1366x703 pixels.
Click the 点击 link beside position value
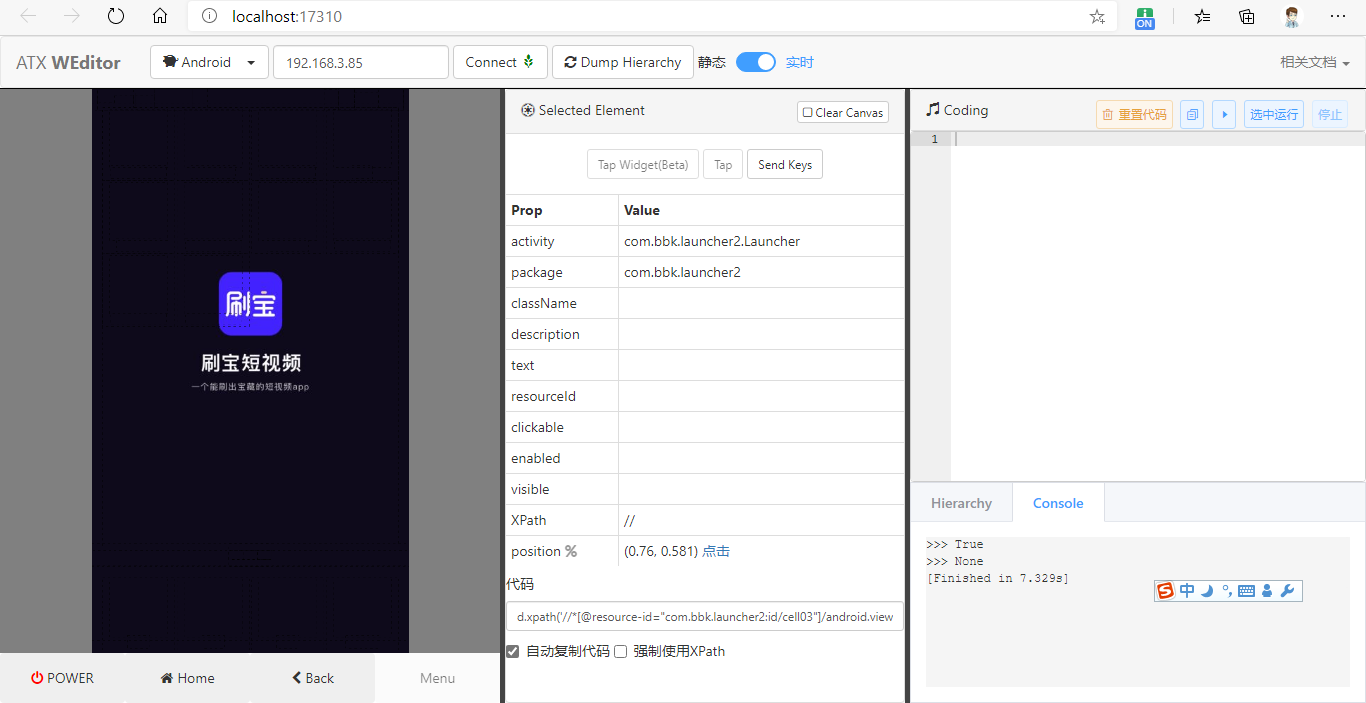click(x=716, y=551)
